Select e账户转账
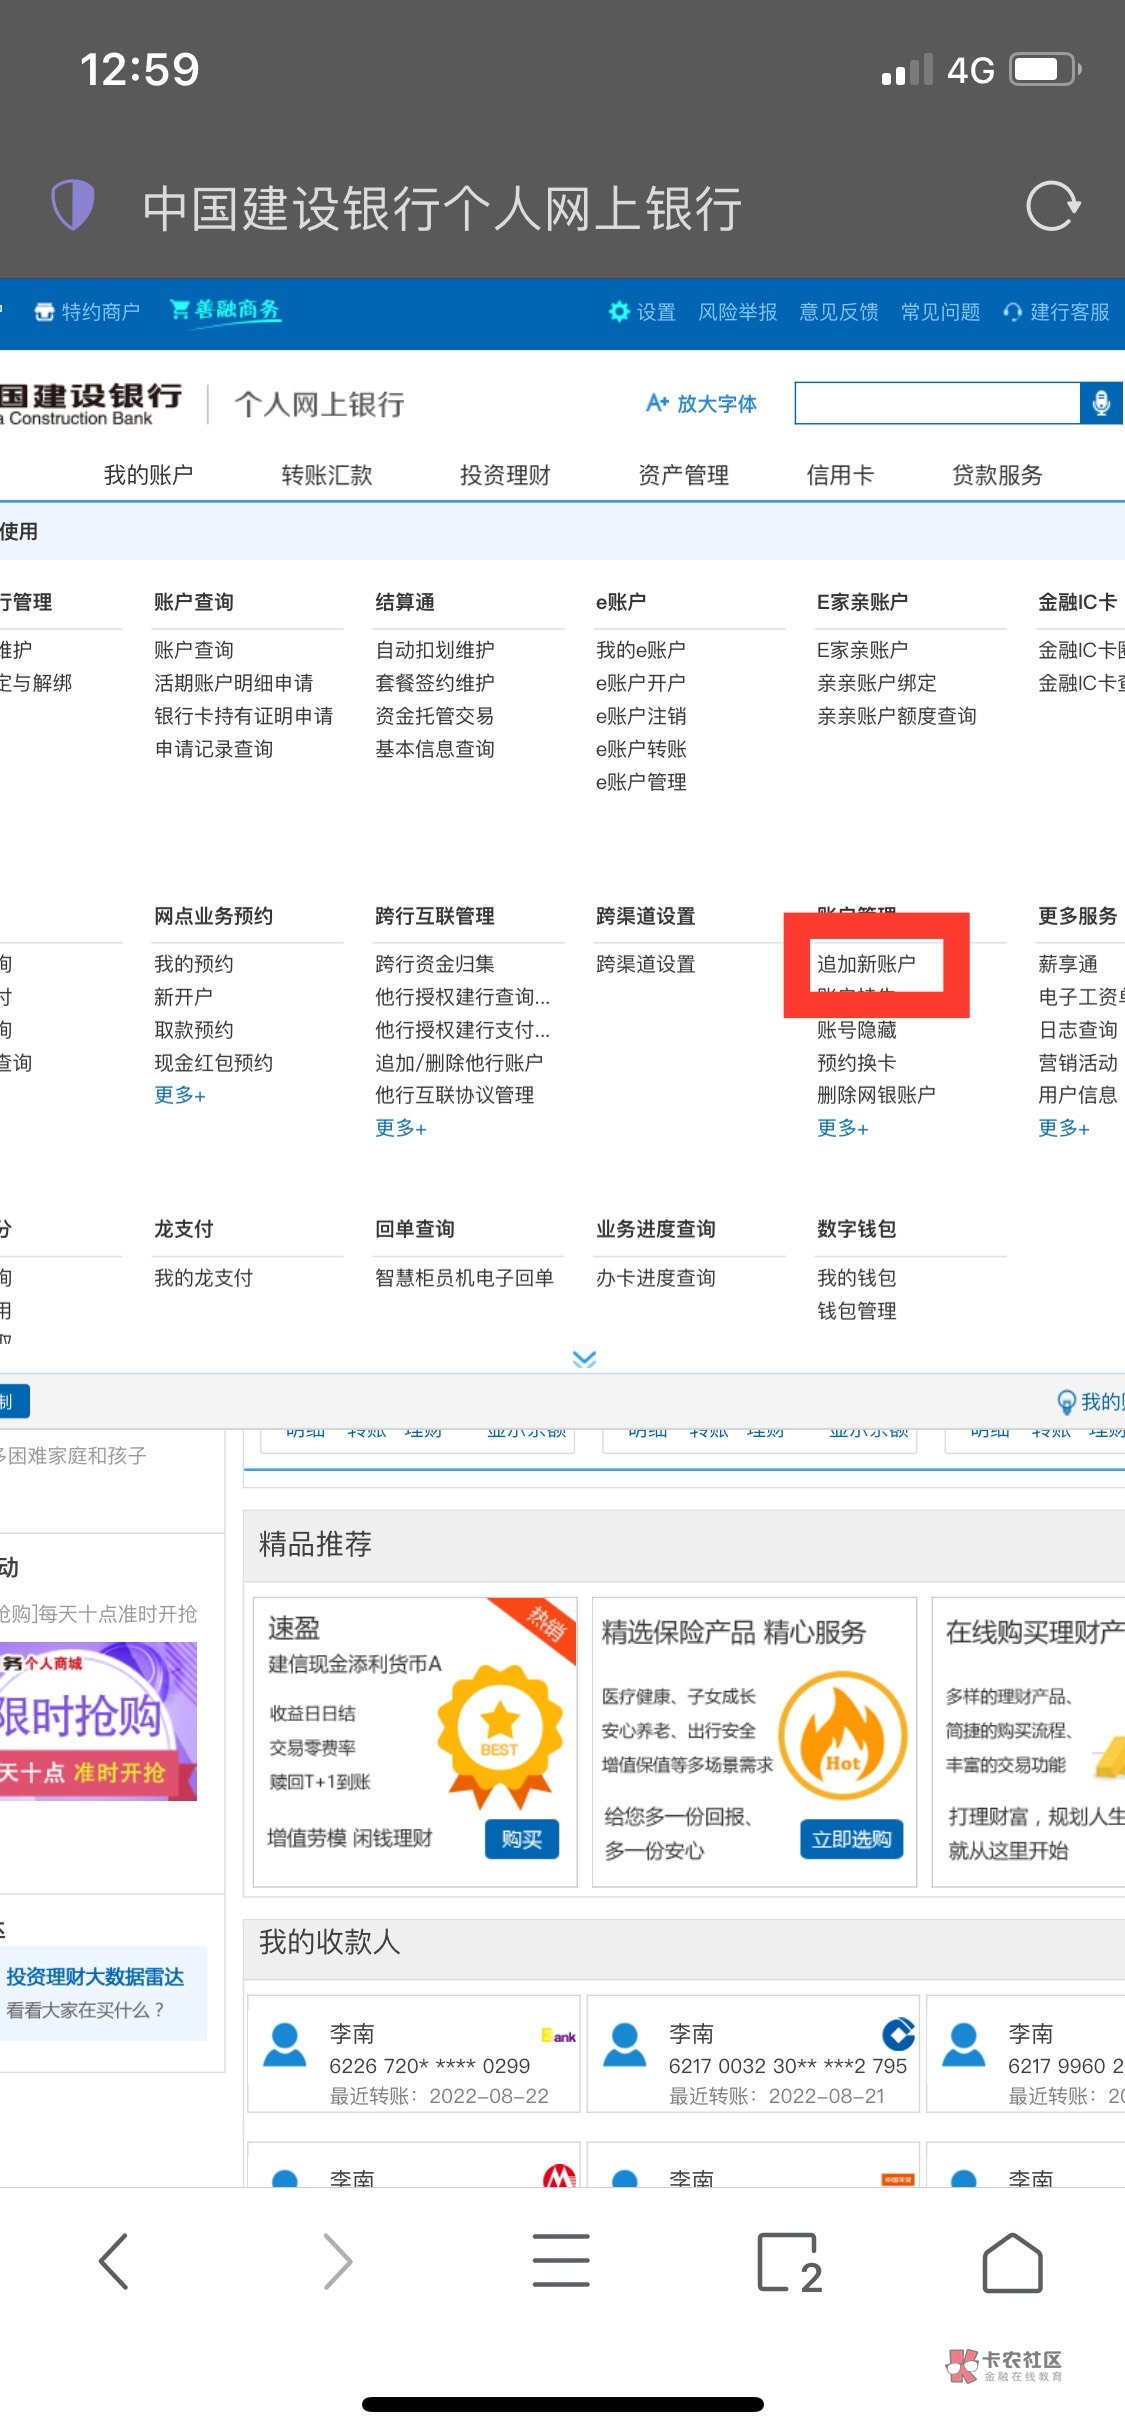 click(641, 749)
